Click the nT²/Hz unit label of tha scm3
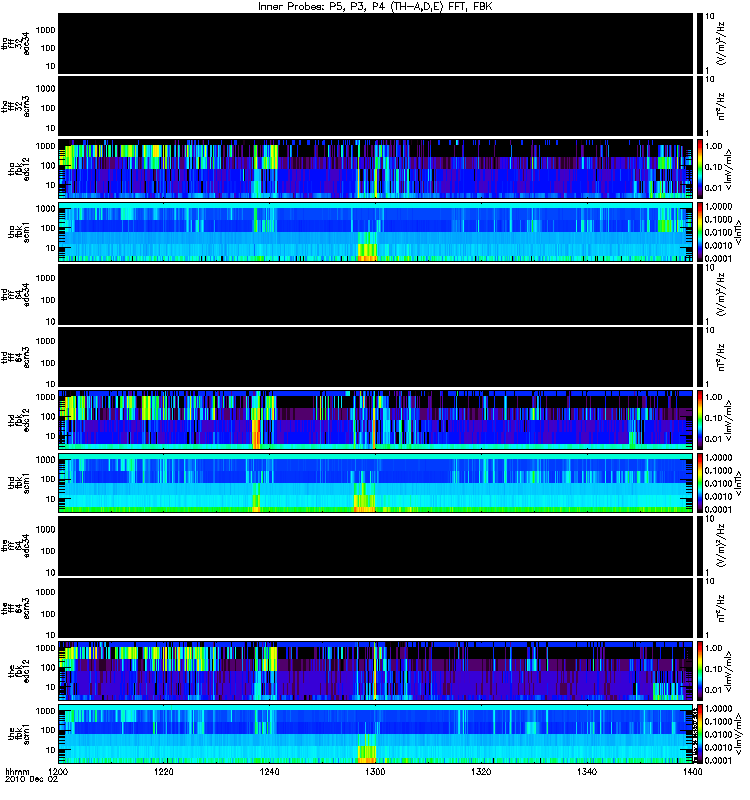This screenshot has width=750, height=800. point(721,106)
